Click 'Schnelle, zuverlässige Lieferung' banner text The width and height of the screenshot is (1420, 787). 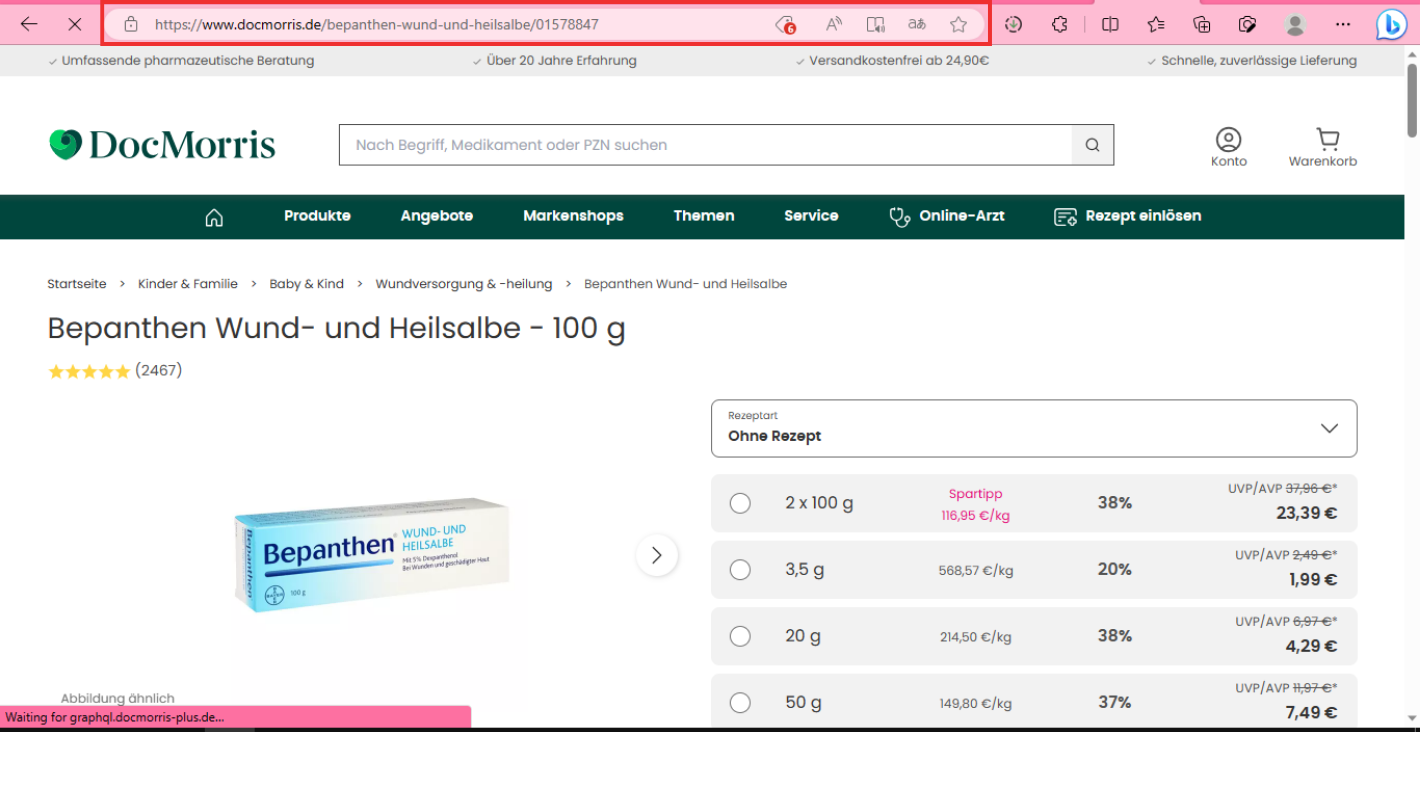point(1259,60)
